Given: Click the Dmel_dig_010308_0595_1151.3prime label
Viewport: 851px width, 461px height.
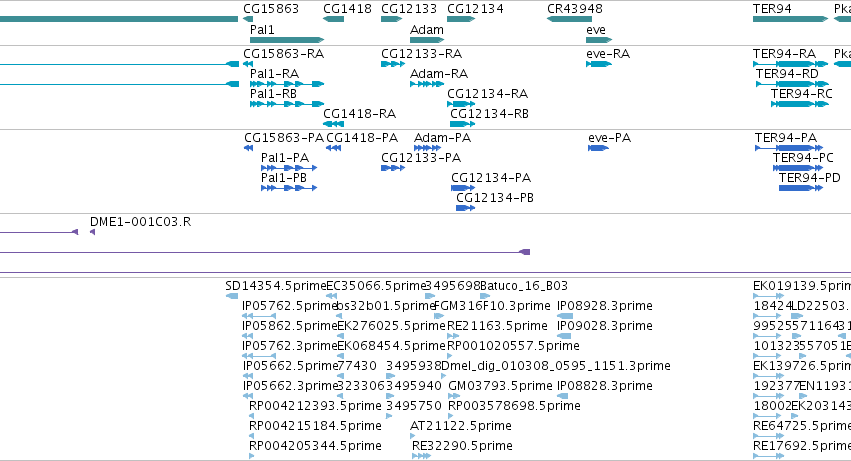Looking at the screenshot, I should tap(556, 367).
